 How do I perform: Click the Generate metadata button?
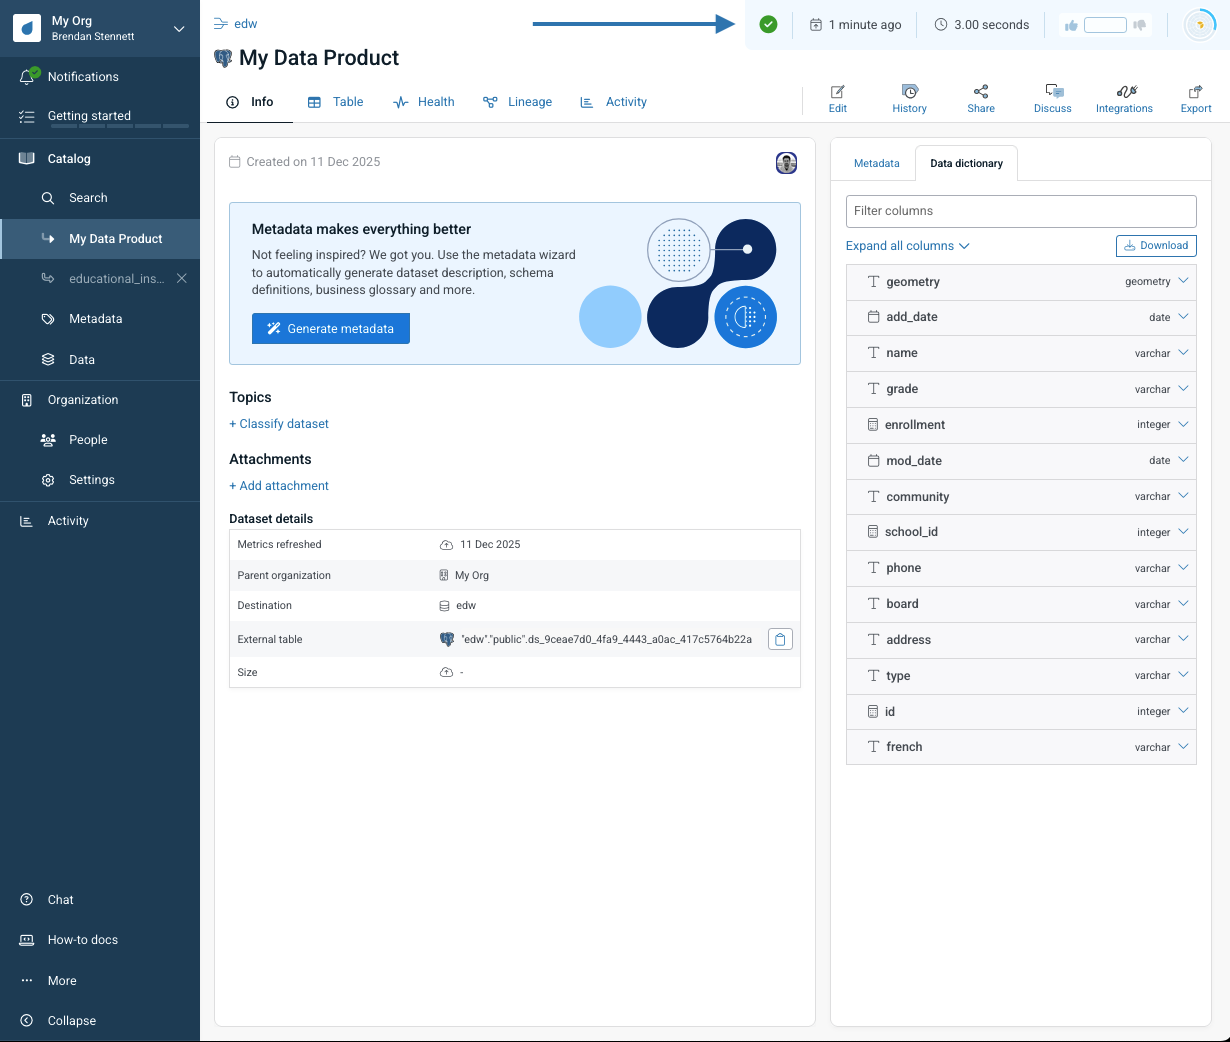331,329
